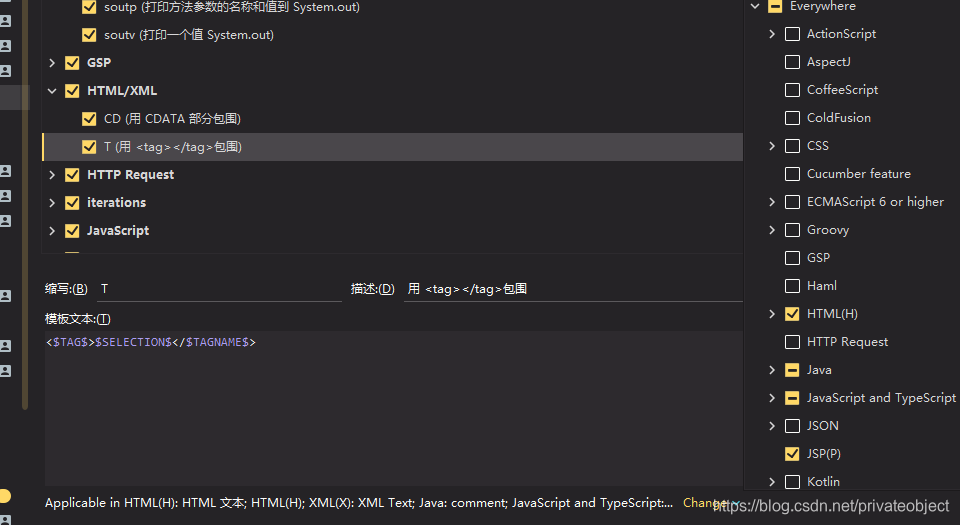Expand the Groovy context node
The height and width of the screenshot is (525, 960).
pyautogui.click(x=772, y=230)
